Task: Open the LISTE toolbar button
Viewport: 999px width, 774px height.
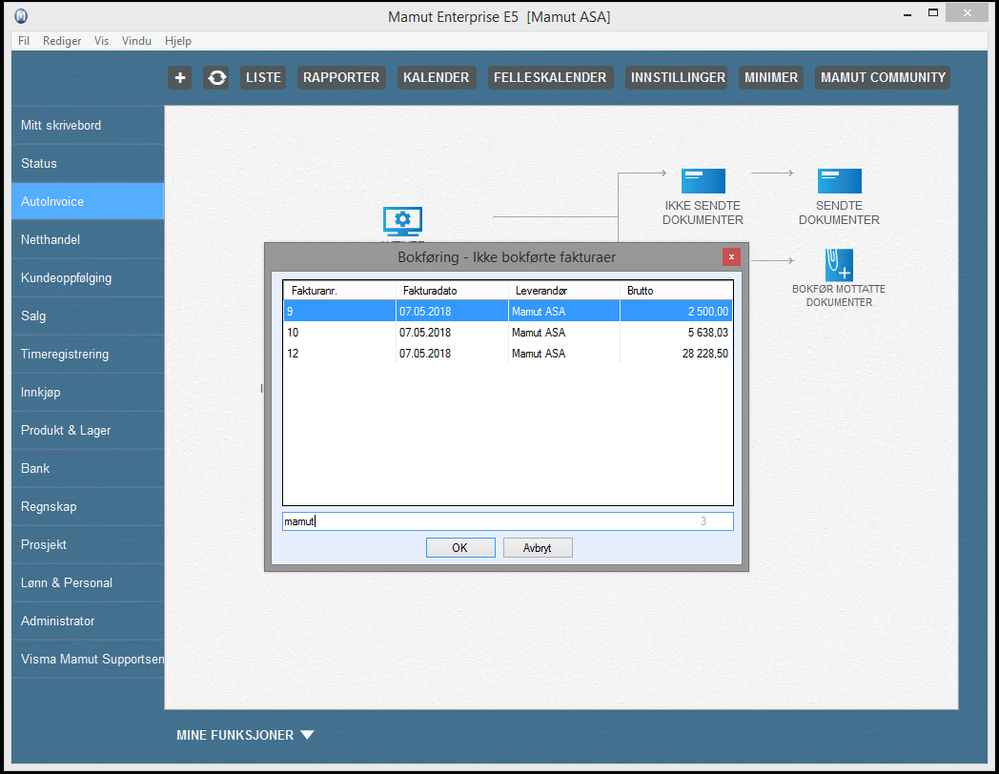Action: [x=263, y=78]
